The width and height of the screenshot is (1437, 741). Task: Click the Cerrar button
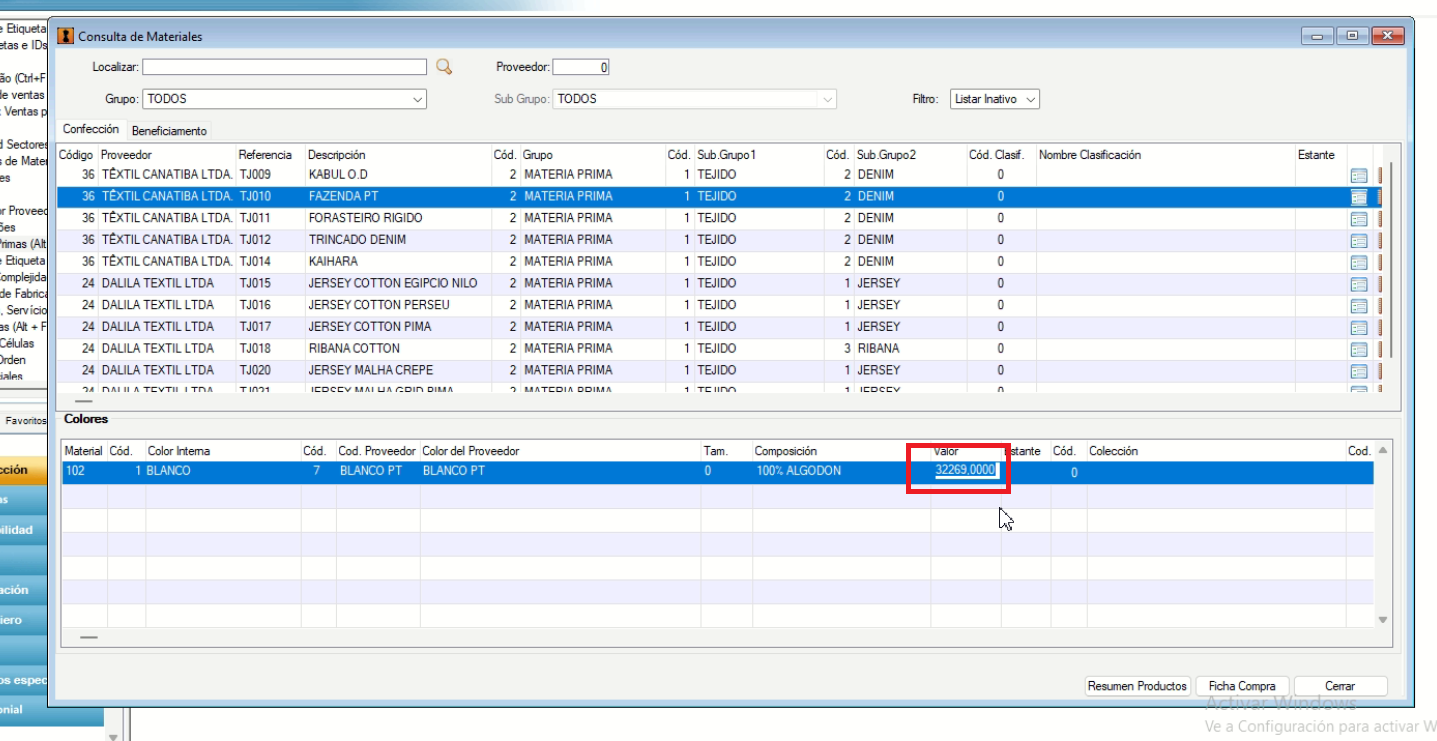[x=1340, y=686]
